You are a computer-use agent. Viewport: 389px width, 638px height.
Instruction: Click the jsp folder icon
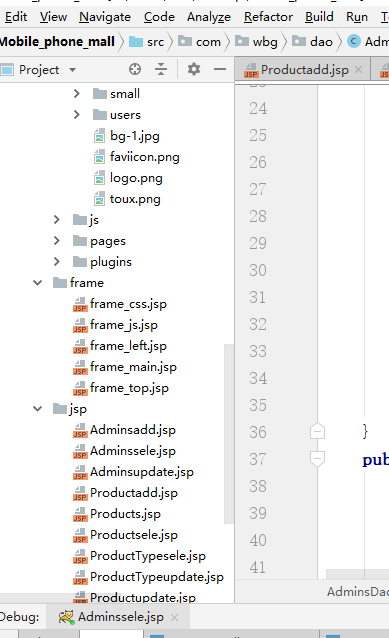(60, 409)
